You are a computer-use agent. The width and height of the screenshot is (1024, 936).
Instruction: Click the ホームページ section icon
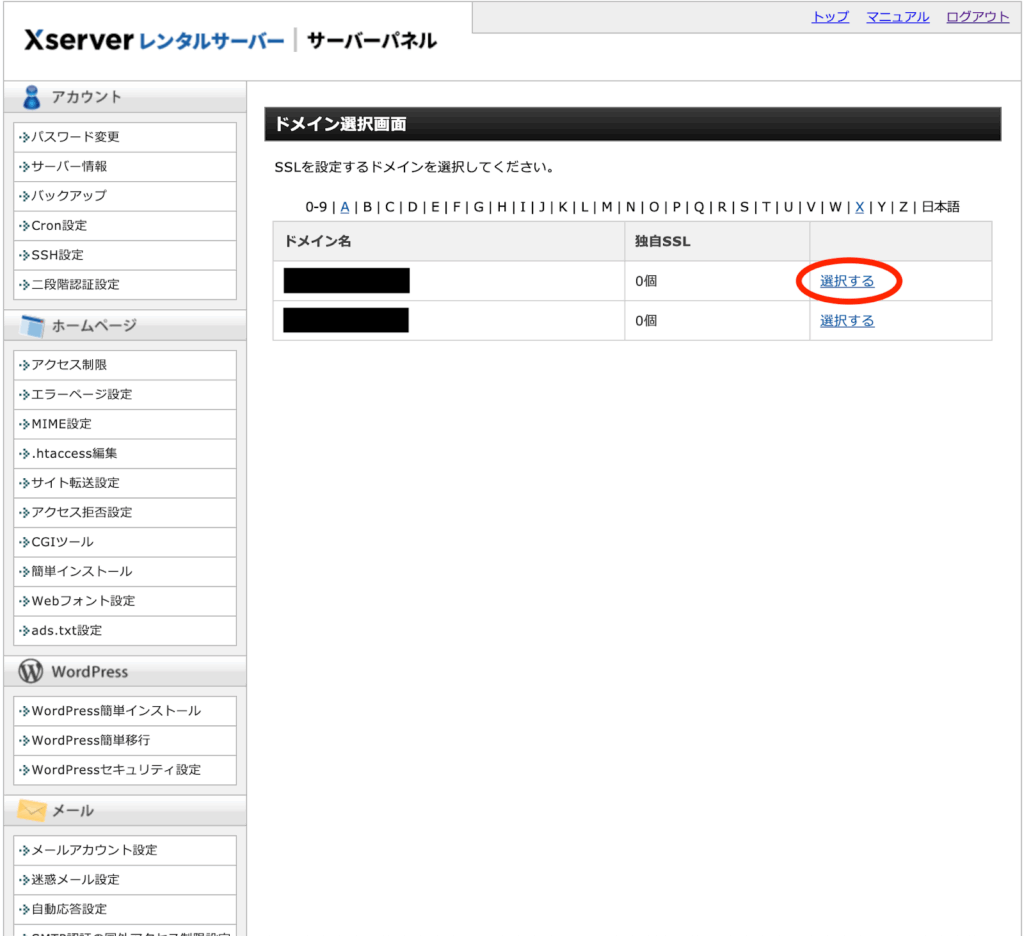32,326
